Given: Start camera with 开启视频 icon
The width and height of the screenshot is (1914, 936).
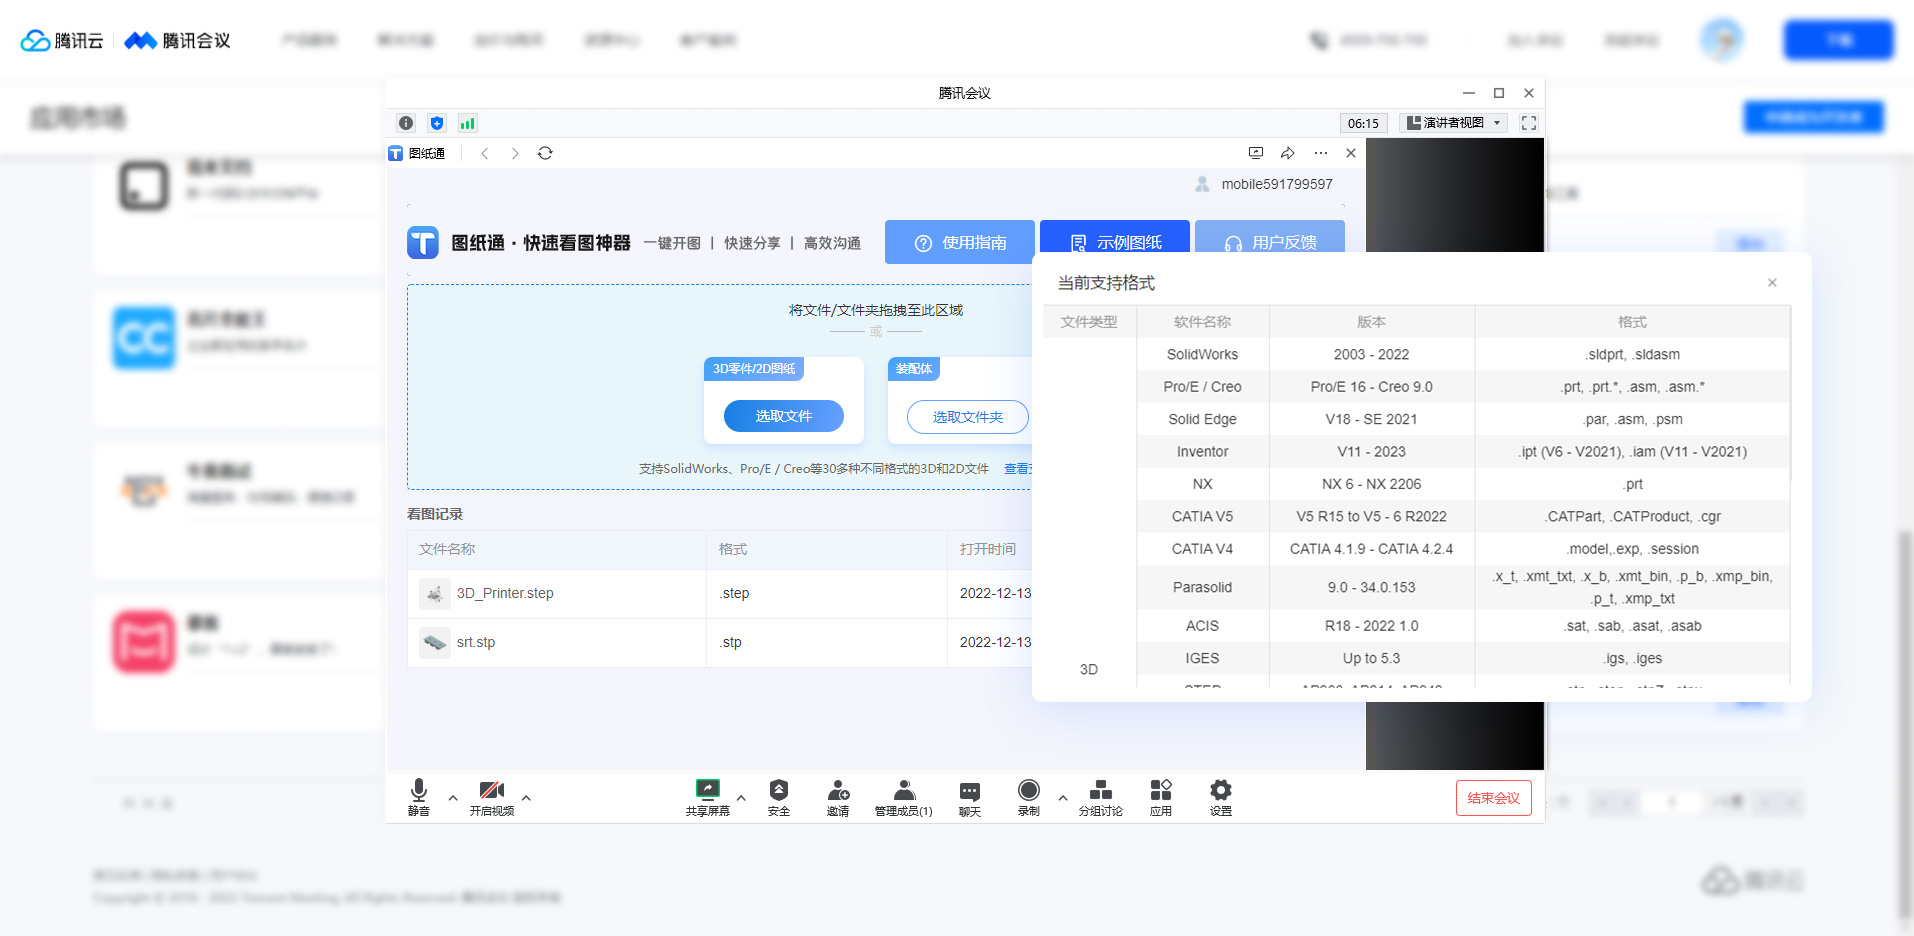Looking at the screenshot, I should pyautogui.click(x=491, y=797).
